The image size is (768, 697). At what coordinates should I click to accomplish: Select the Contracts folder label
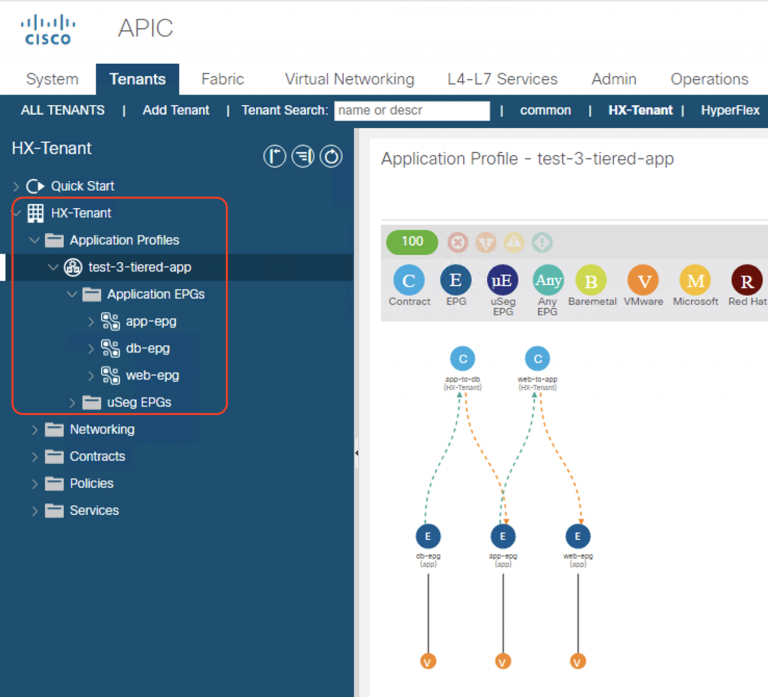(97, 457)
